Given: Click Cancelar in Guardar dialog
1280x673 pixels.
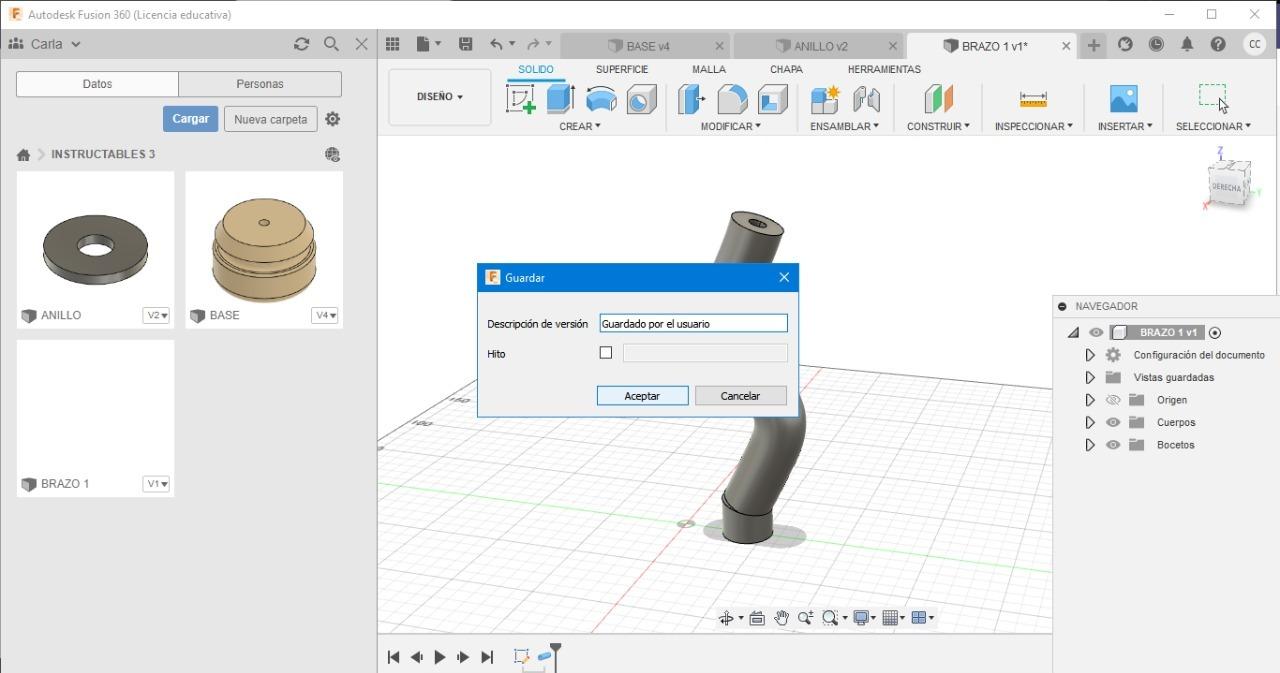Looking at the screenshot, I should click(741, 396).
